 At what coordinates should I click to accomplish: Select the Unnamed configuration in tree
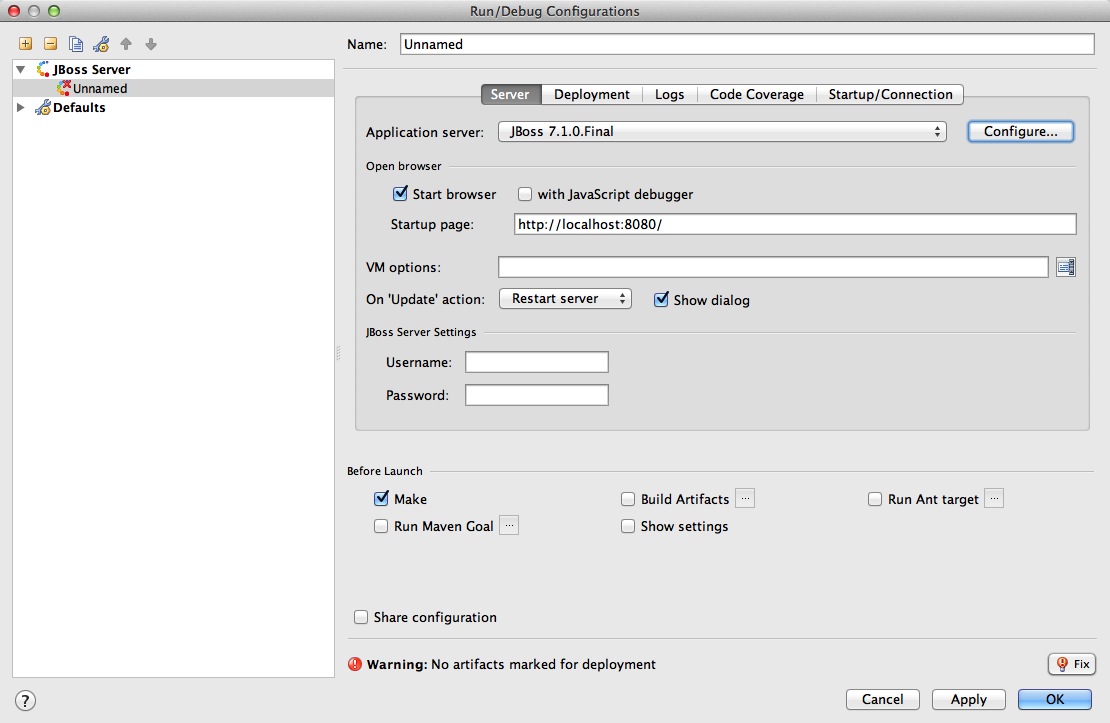(x=100, y=88)
